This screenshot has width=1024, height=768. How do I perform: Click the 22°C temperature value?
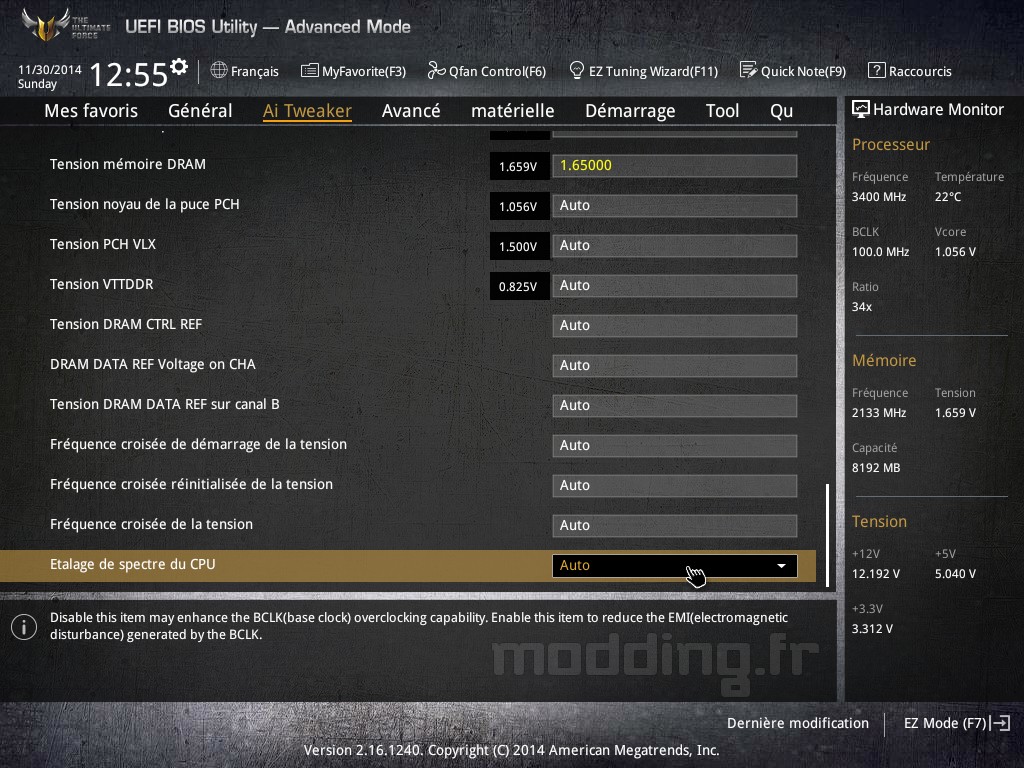click(948, 197)
